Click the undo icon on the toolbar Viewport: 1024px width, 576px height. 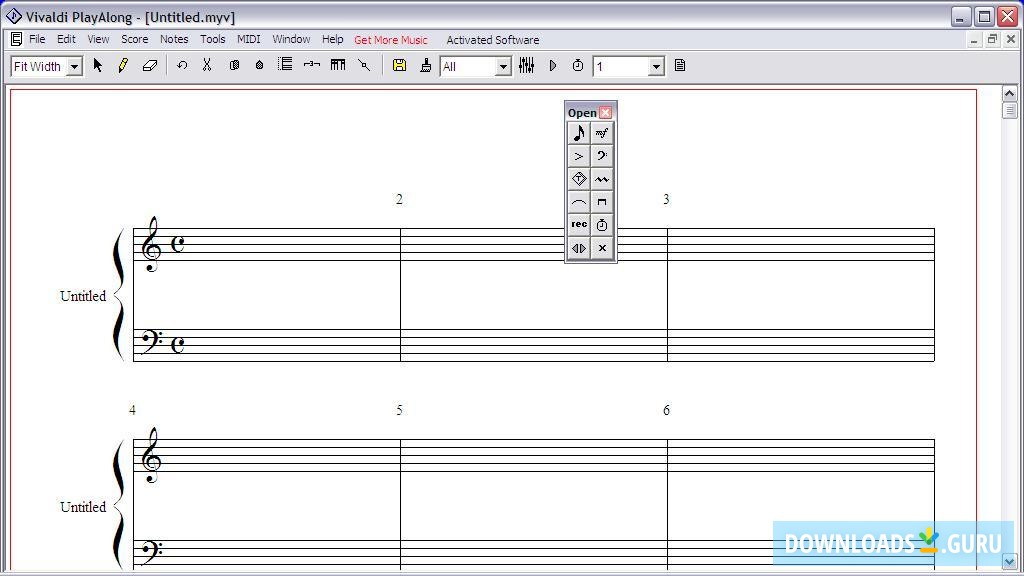181,66
